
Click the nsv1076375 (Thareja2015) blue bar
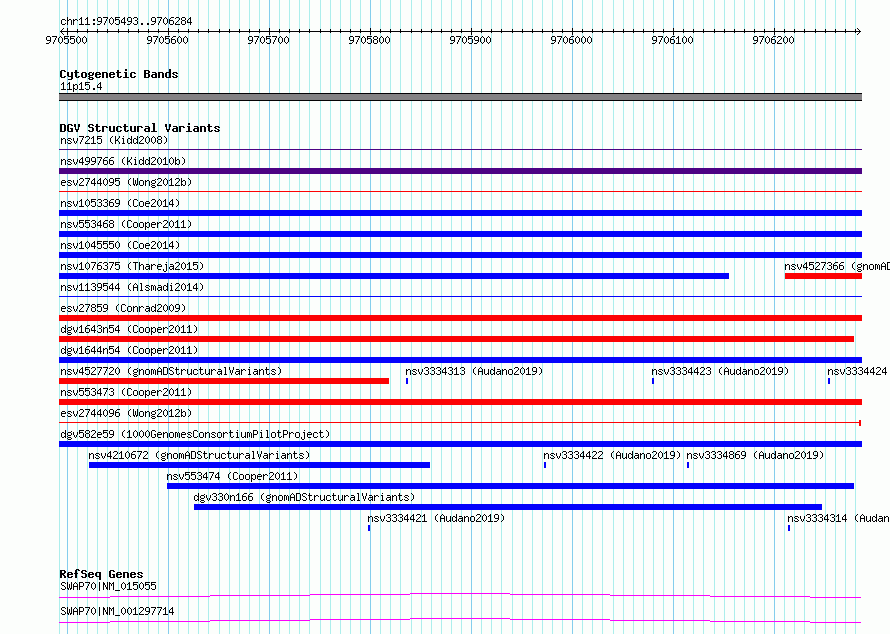point(394,276)
